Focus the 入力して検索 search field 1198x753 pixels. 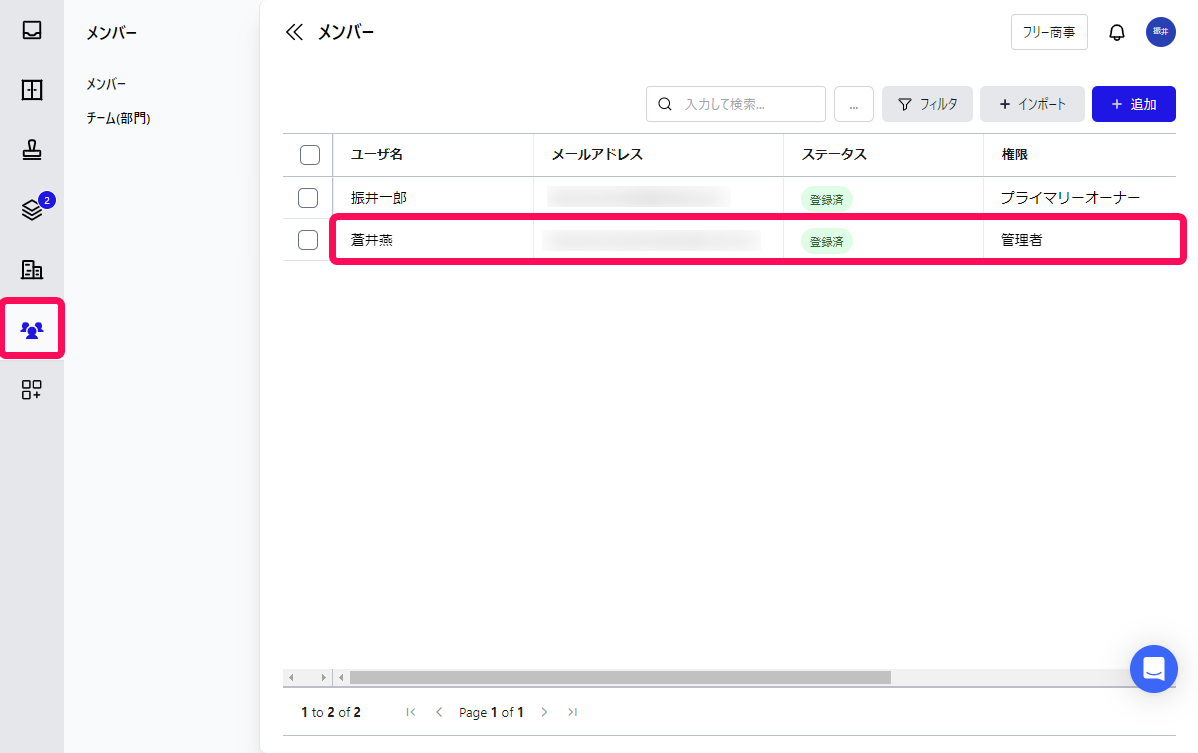point(735,104)
